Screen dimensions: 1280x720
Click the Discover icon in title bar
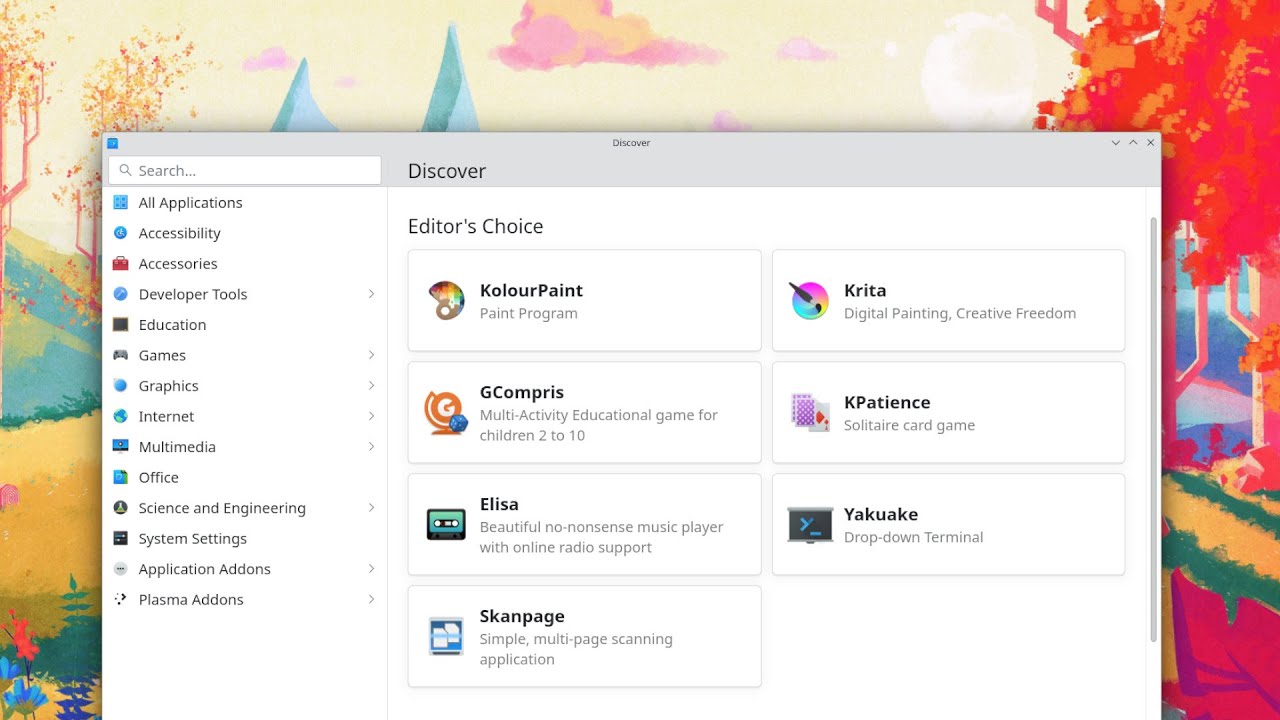pyautogui.click(x=113, y=143)
